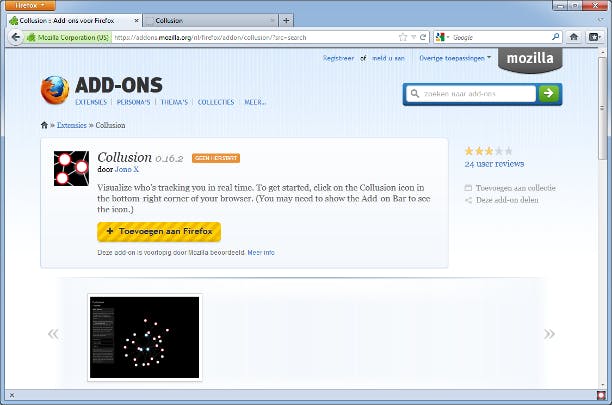
Task: Show next screenshot with right chevron
Action: pos(549,334)
